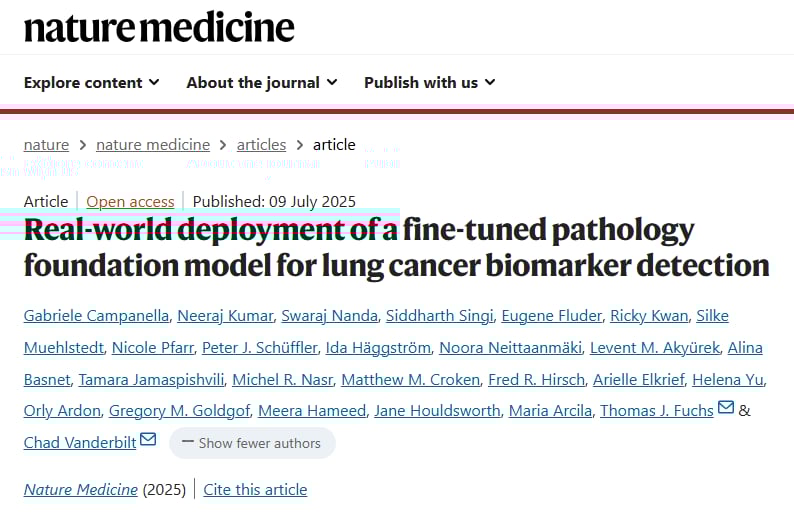This screenshot has width=794, height=514.
Task: Expand the Explore content menu
Action: pos(91,82)
